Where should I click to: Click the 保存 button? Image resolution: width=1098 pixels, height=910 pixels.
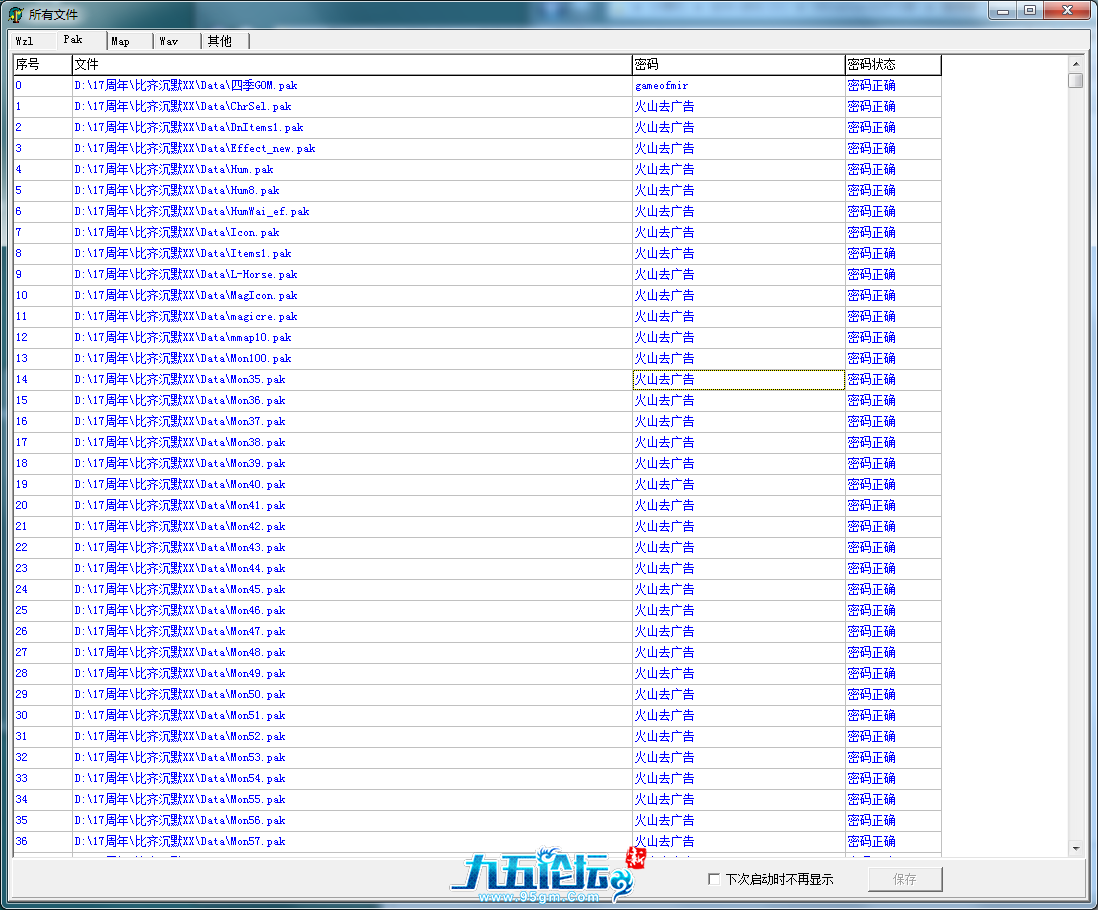(x=905, y=879)
